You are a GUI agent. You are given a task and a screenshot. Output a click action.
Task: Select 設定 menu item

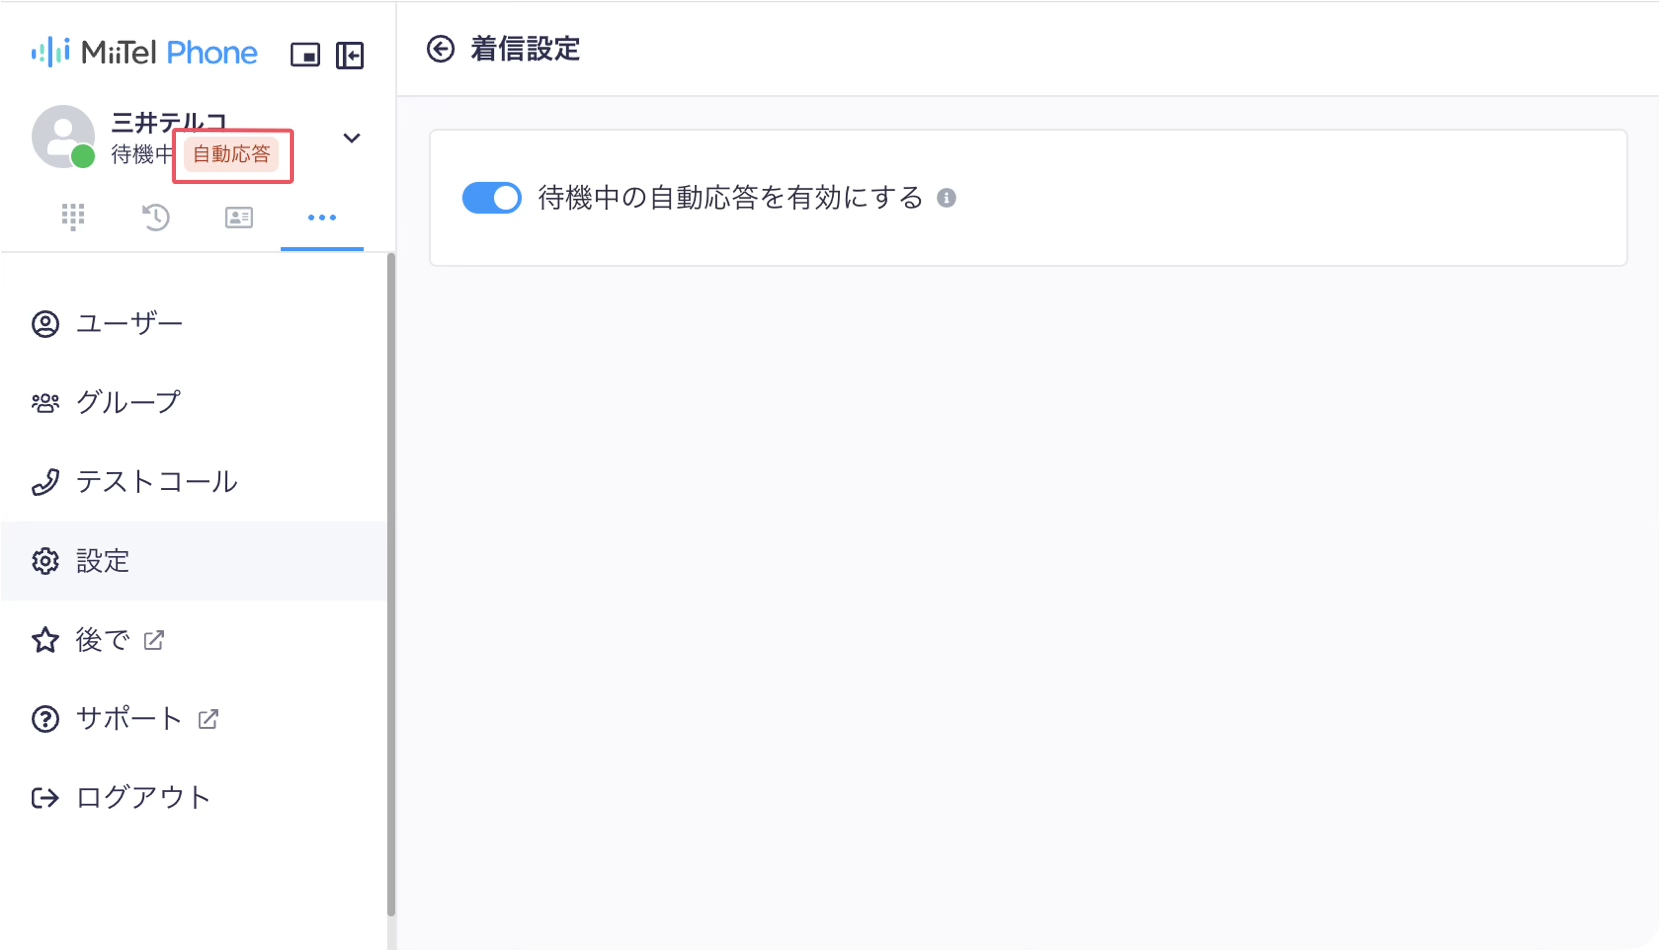(194, 561)
